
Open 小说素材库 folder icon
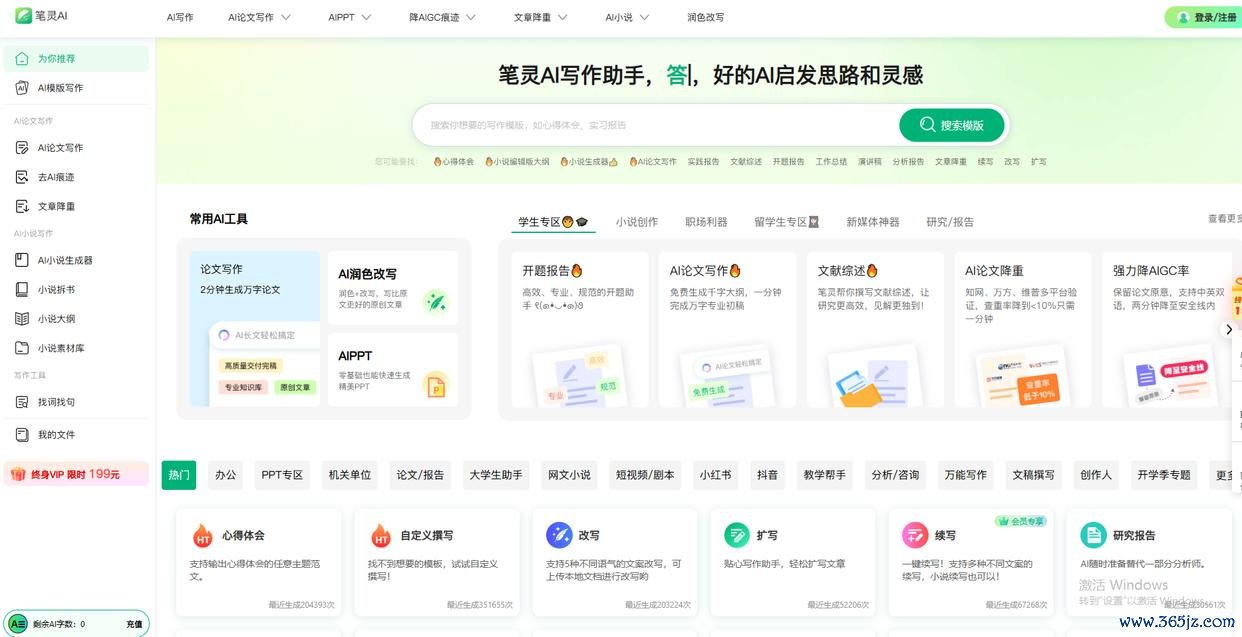22,348
